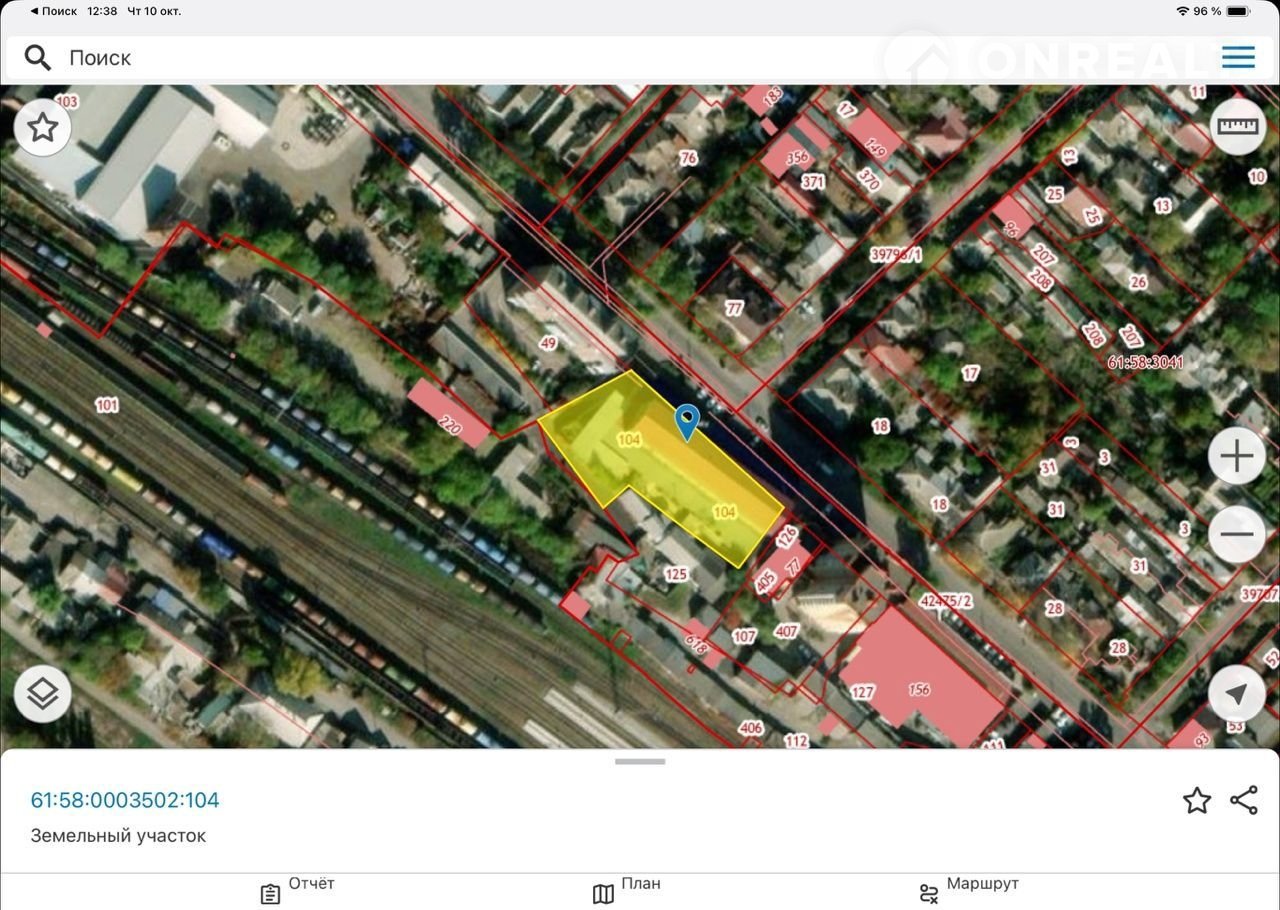Open the hamburger menu
The height and width of the screenshot is (910, 1280).
tap(1238, 58)
